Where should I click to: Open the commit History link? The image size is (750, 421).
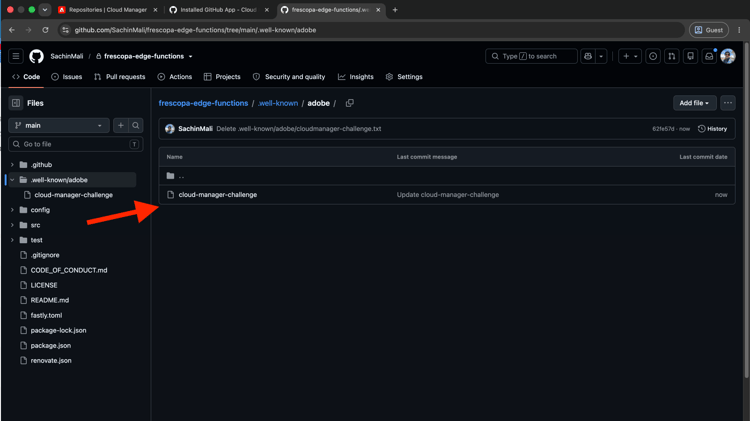coord(713,129)
